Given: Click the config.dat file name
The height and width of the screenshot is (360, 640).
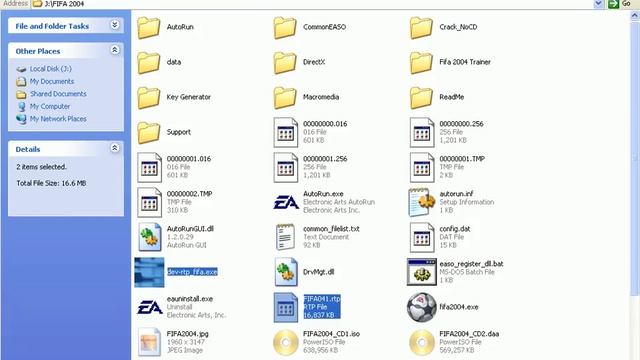Looking at the screenshot, I should pos(455,229).
